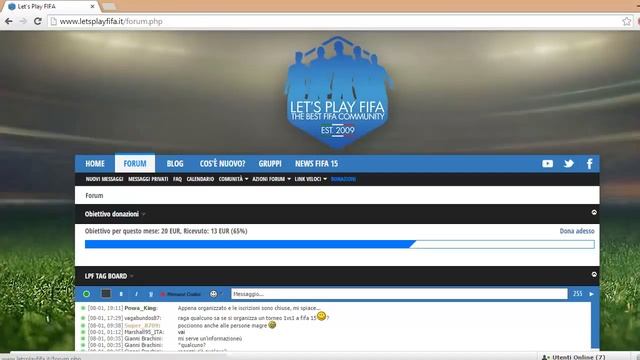Open Nuovi Messaggi link
The width and height of the screenshot is (640, 360).
pos(104,179)
